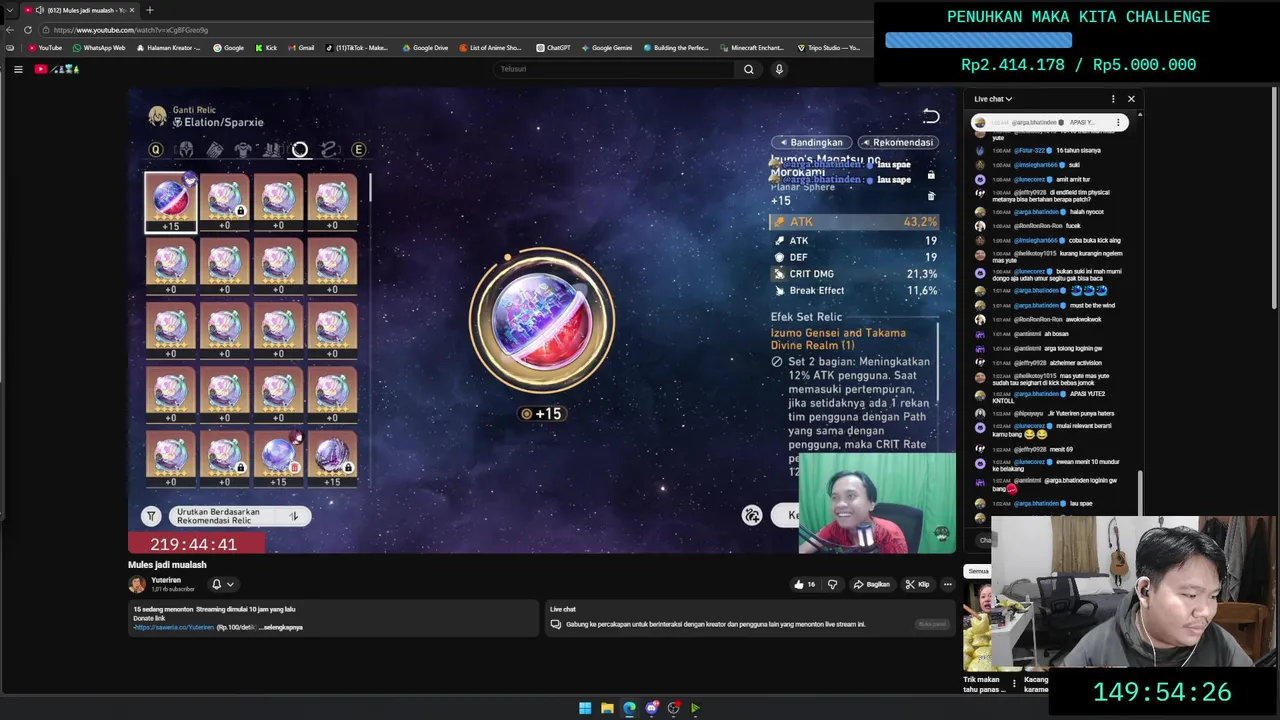Open the Gmail bookmark
This screenshot has width=1280, height=720.
(x=301, y=48)
